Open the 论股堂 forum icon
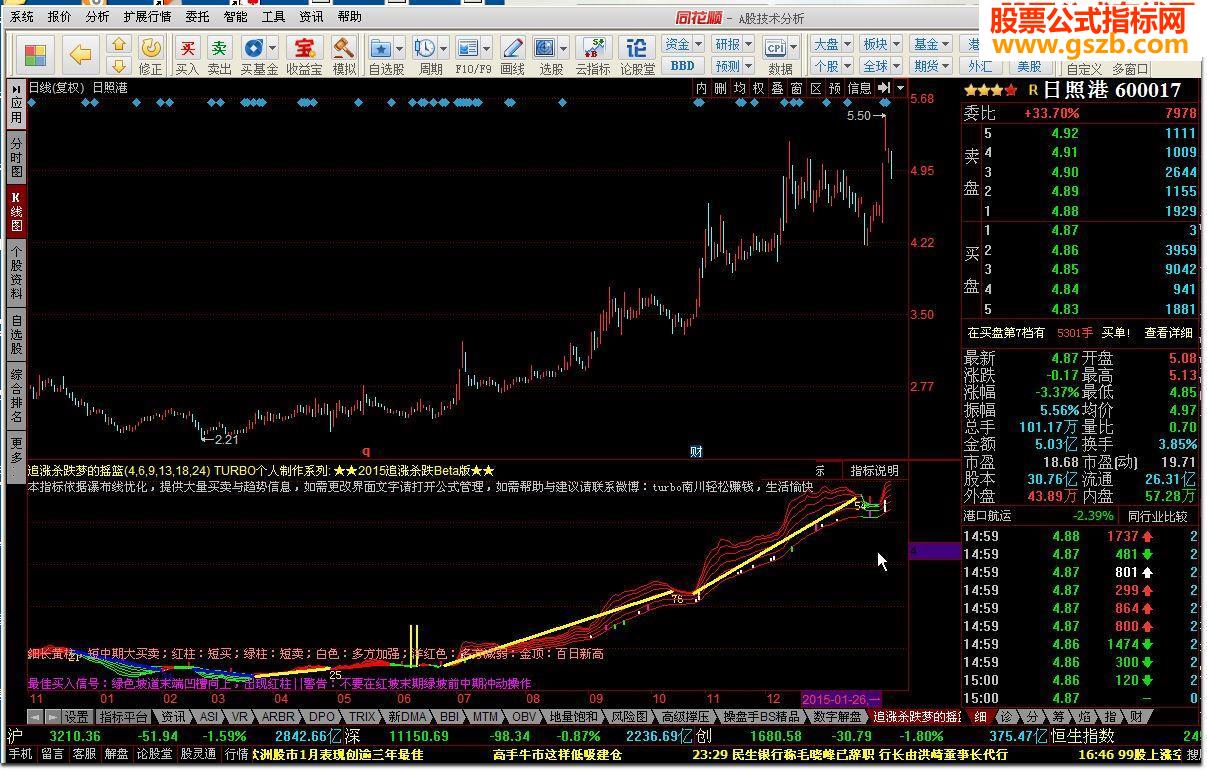 637,55
